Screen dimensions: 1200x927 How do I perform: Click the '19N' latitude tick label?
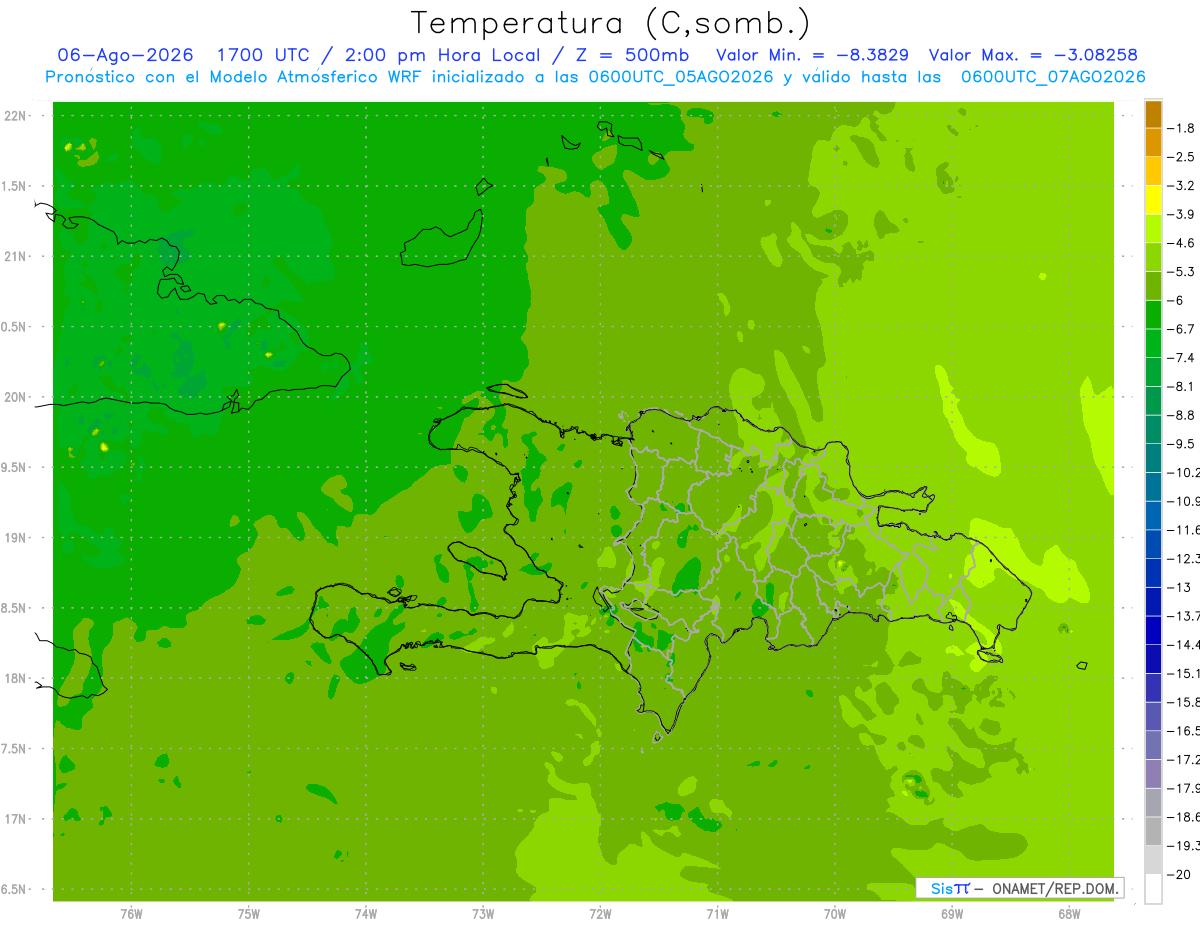point(17,538)
